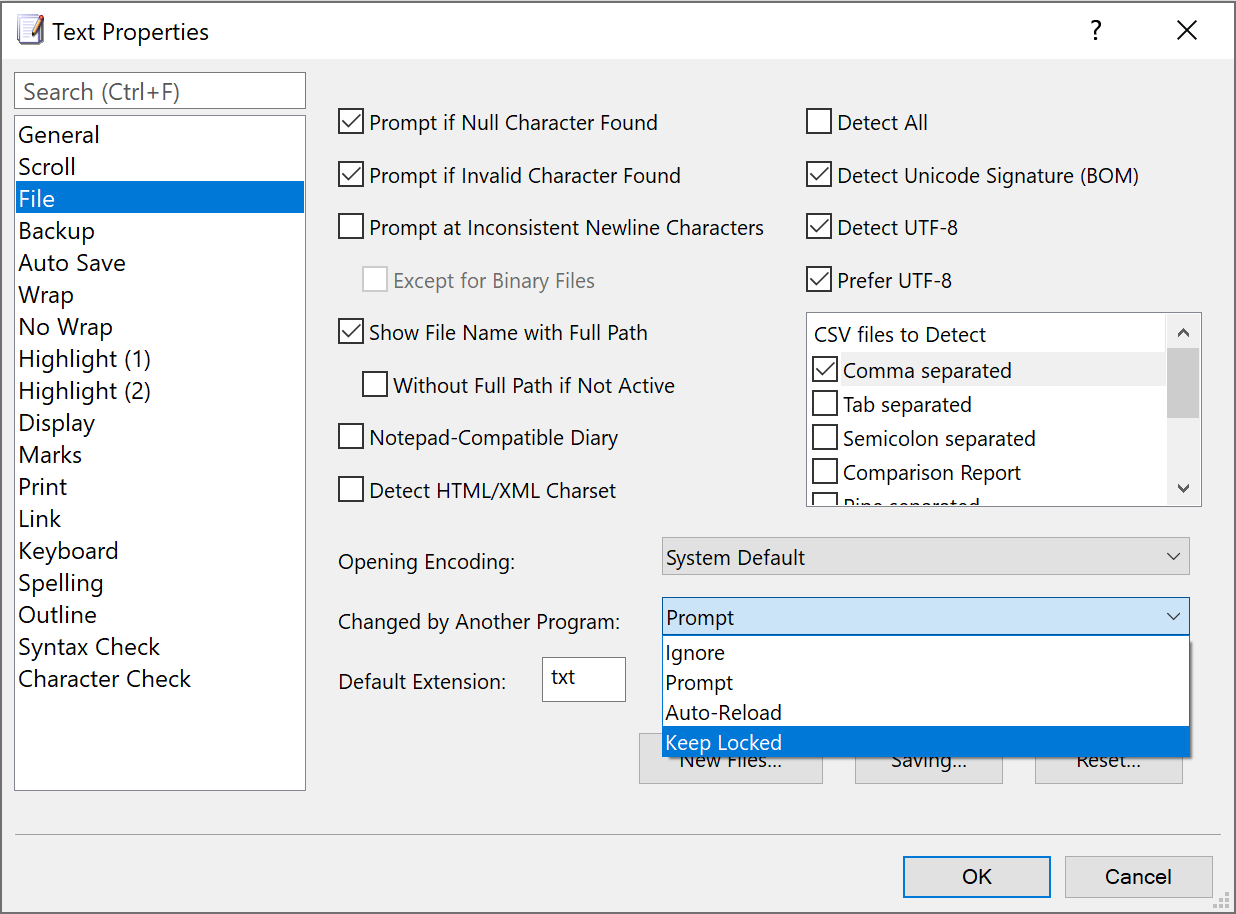Select Character Check category
Screen dimensions: 1236x914
click(160, 679)
